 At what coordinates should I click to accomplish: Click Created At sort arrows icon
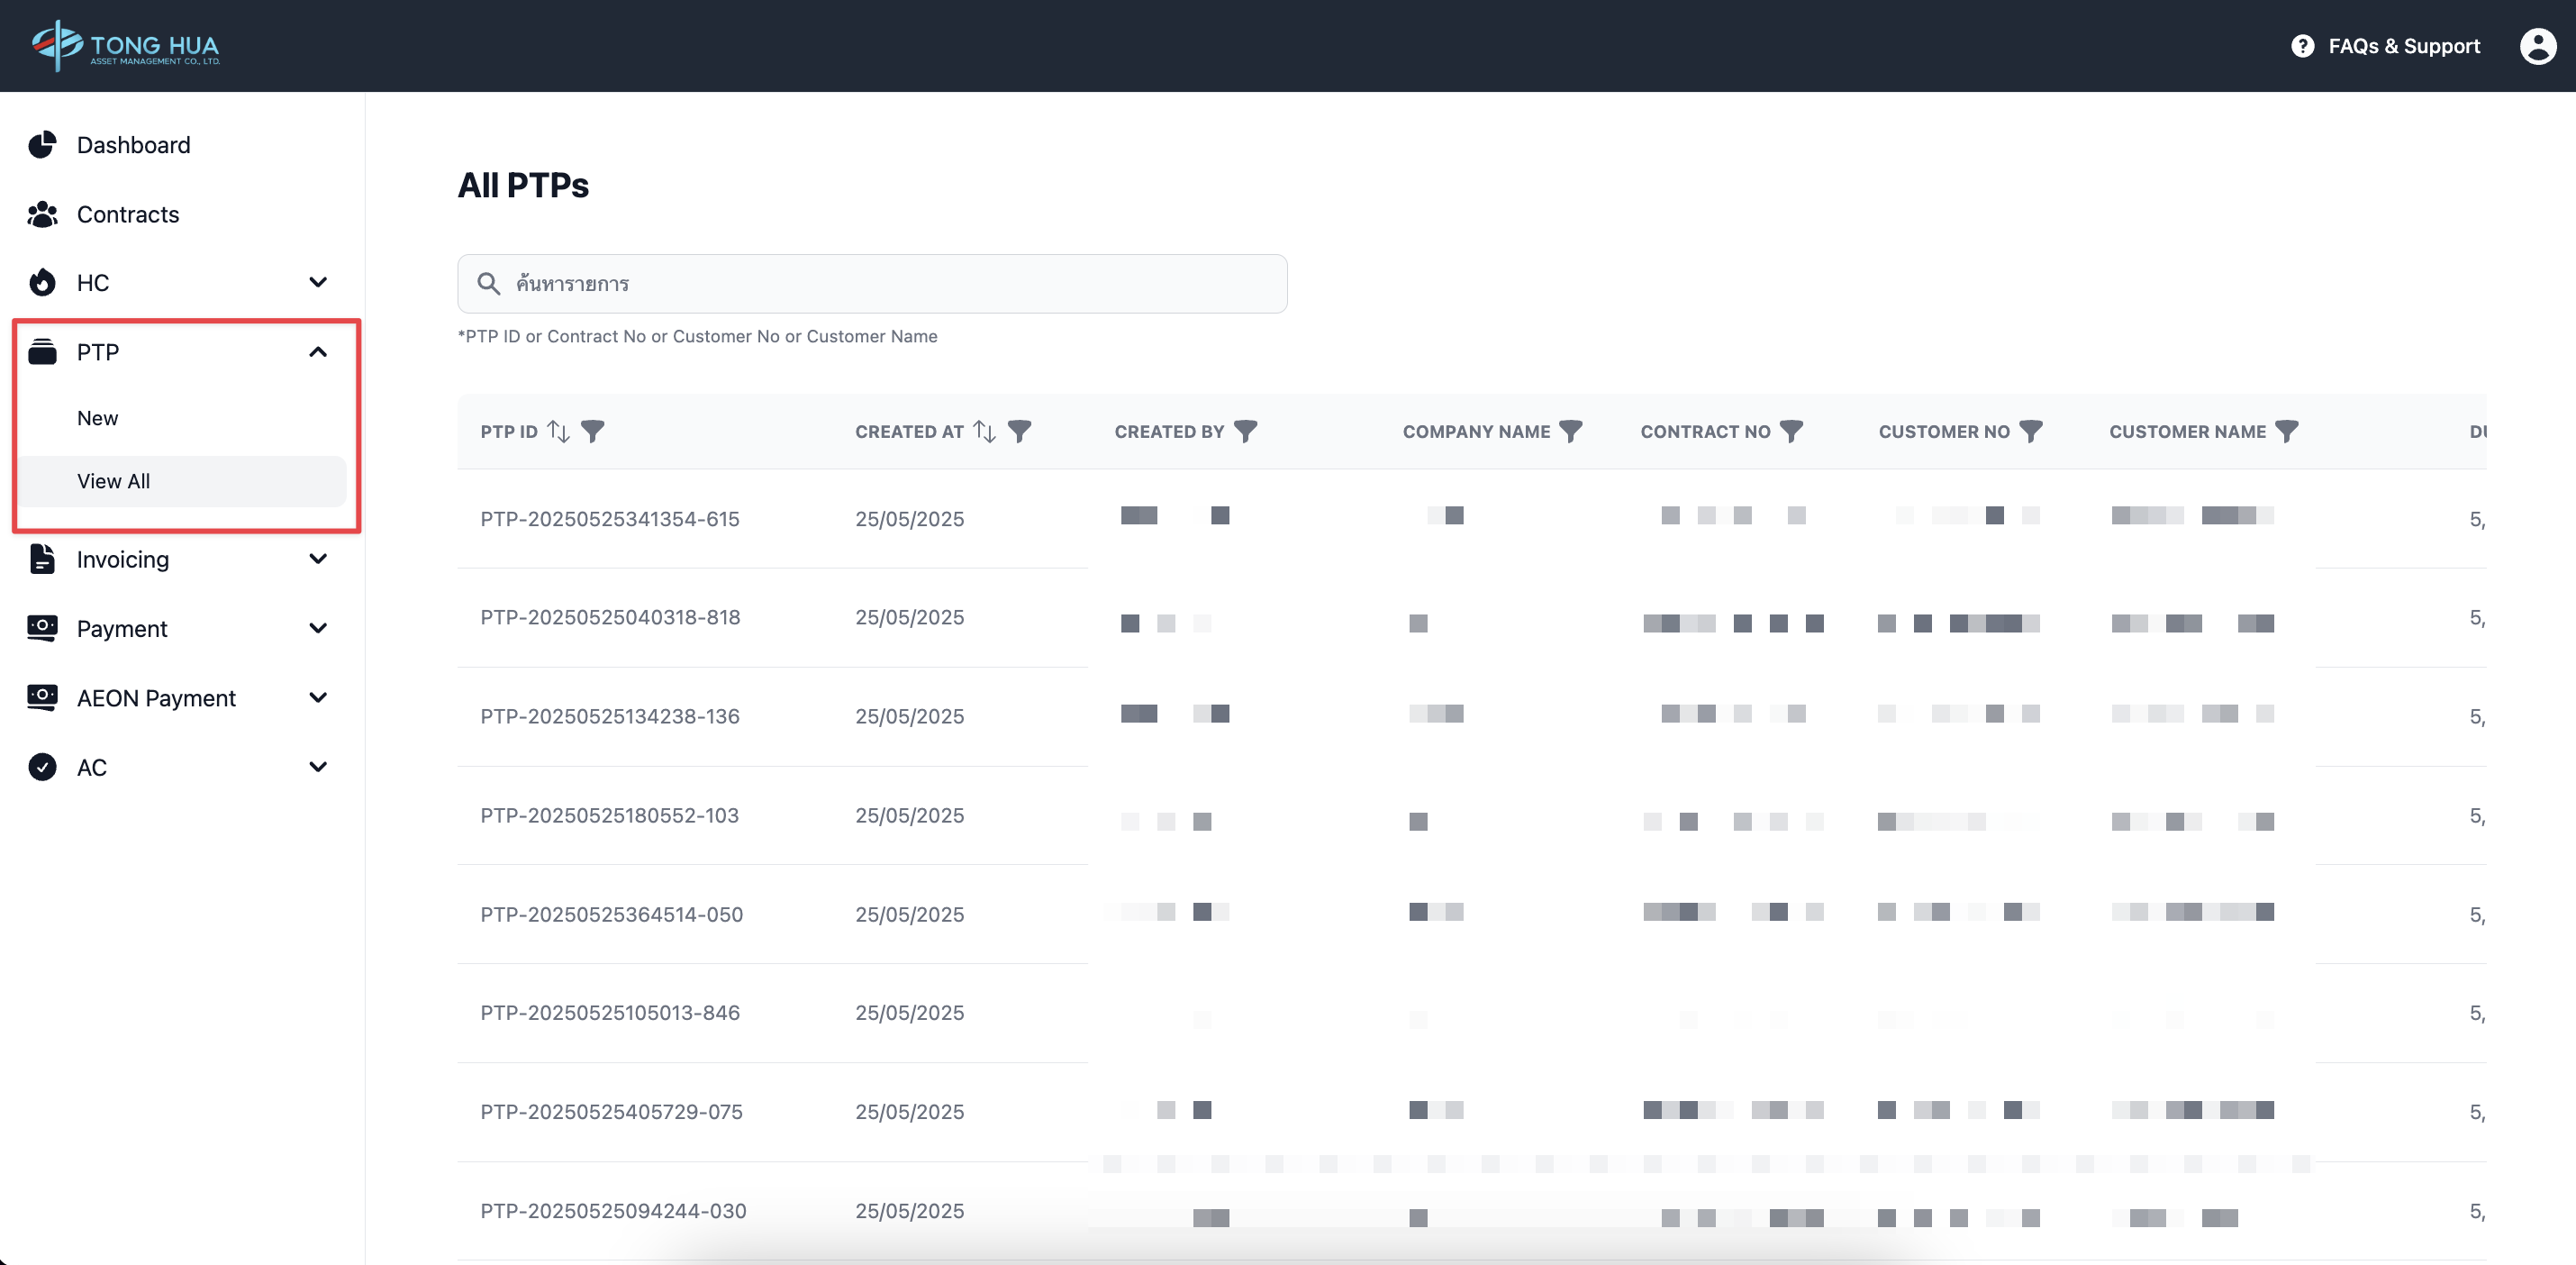(984, 431)
